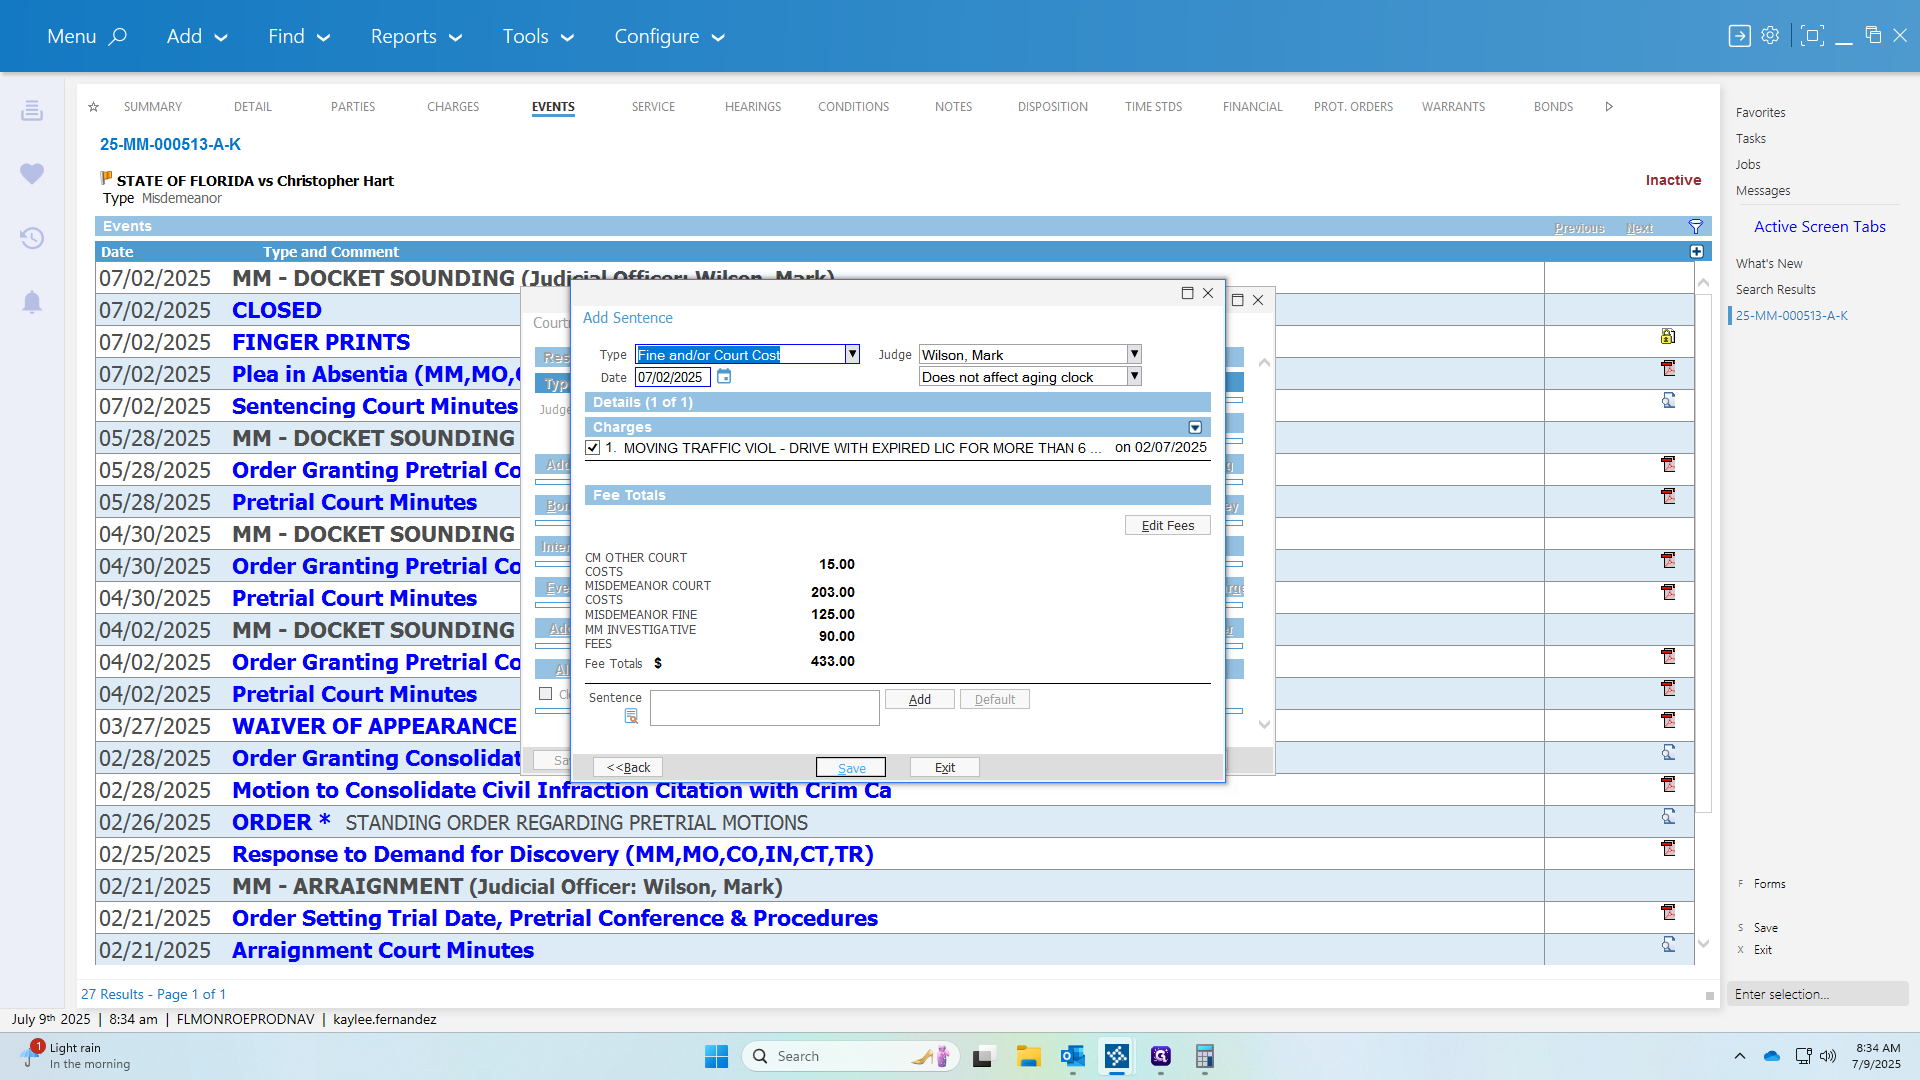Click the add event plus icon
Screen dimensions: 1920x1080
(1697, 252)
